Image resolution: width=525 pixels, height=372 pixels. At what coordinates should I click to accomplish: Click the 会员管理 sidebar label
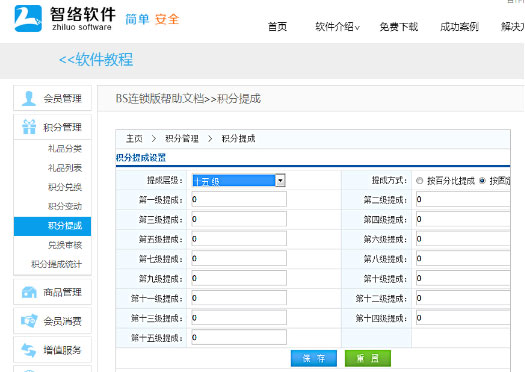pyautogui.click(x=63, y=98)
